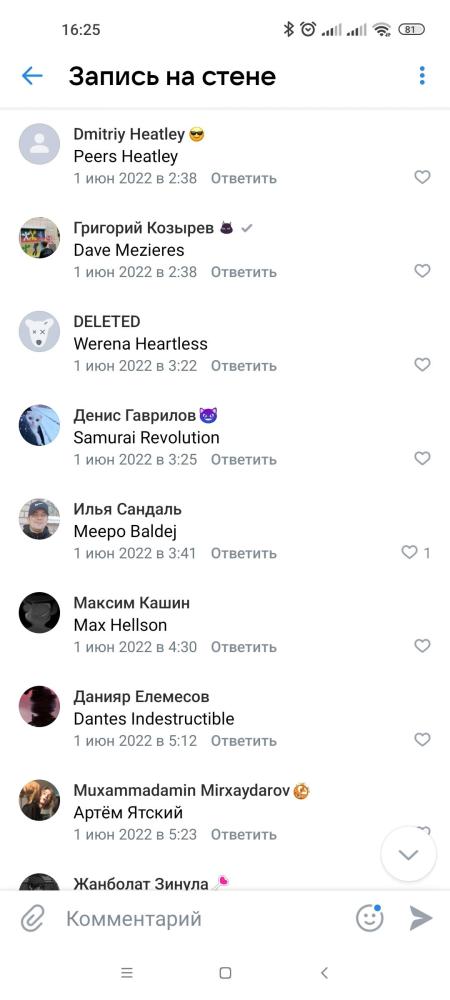Open Максим Кашин's avatar
450x1000 pixels.
[40, 612]
